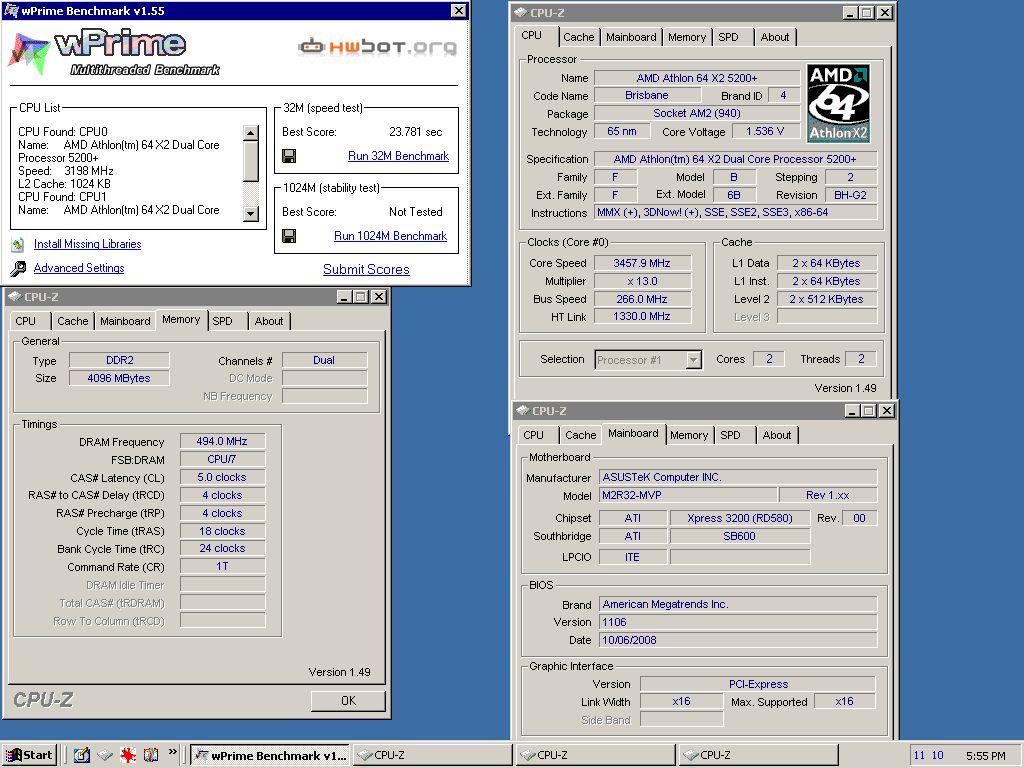Click the red splat quick launch icon
Screen dimensions: 1024x768
128,756
